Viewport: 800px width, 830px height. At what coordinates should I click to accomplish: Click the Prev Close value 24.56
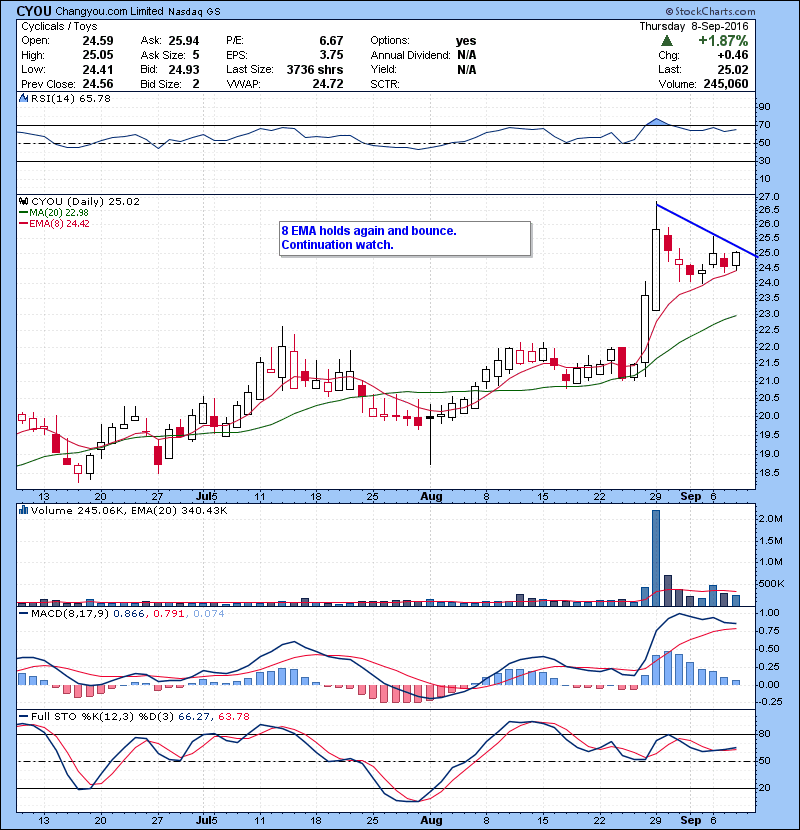click(x=98, y=84)
